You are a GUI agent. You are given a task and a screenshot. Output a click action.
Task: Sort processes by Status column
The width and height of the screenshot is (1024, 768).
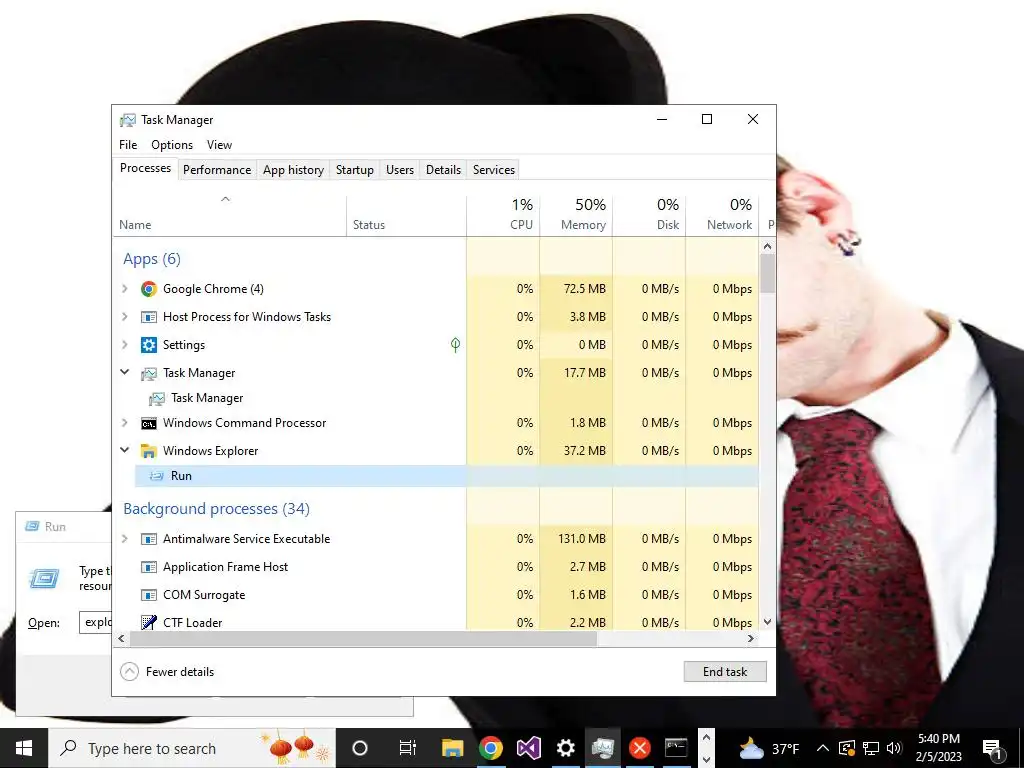coord(406,215)
